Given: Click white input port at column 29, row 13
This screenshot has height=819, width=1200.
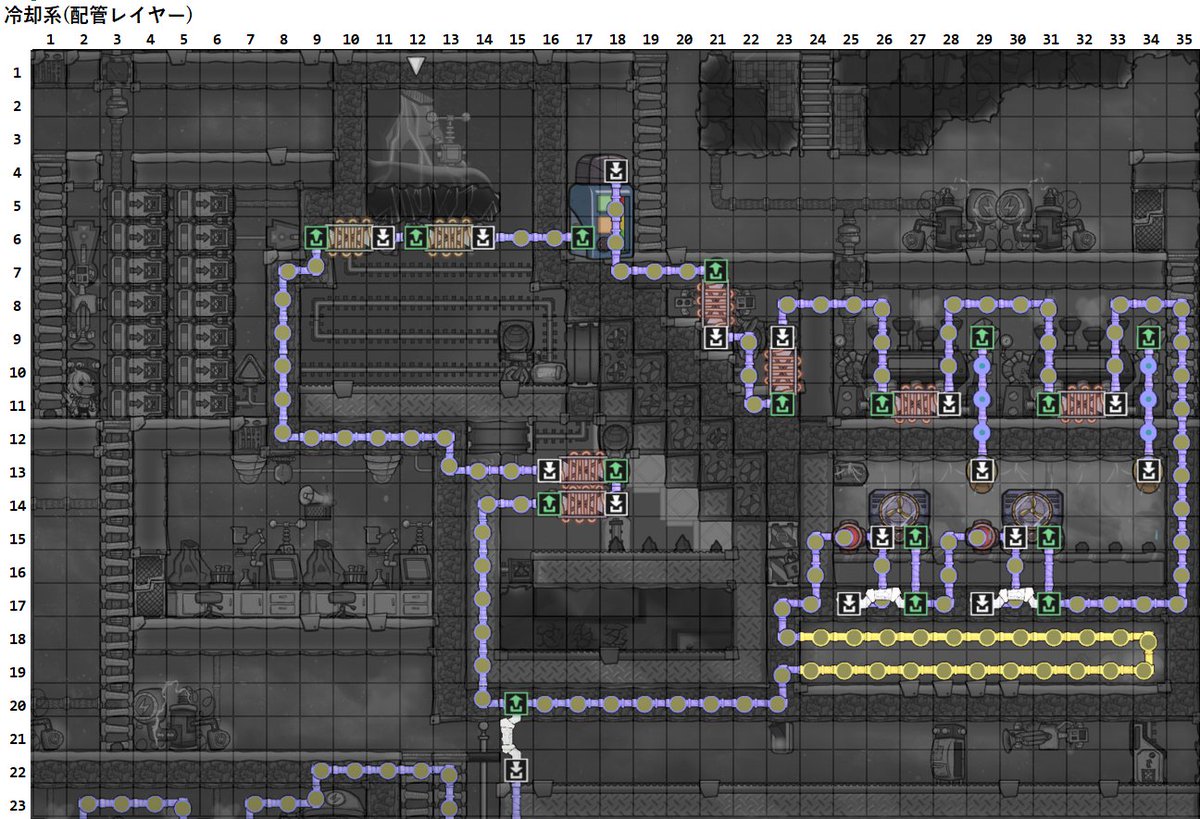Looking at the screenshot, I should (x=982, y=470).
